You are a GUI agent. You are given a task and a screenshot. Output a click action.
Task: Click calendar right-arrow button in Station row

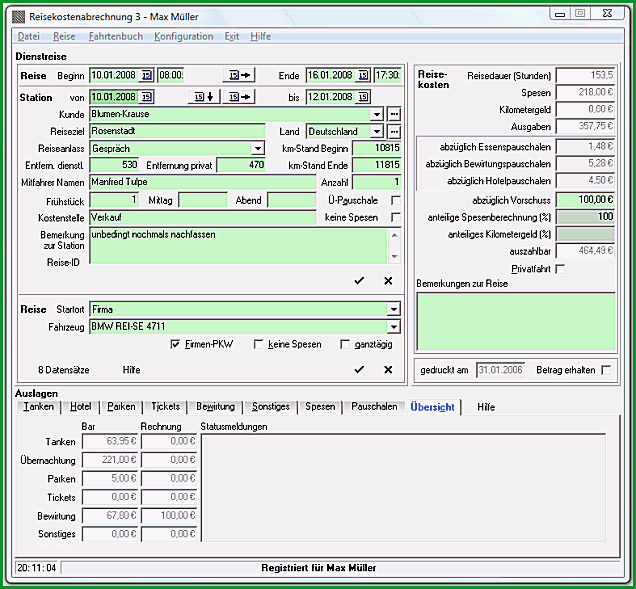click(x=238, y=97)
